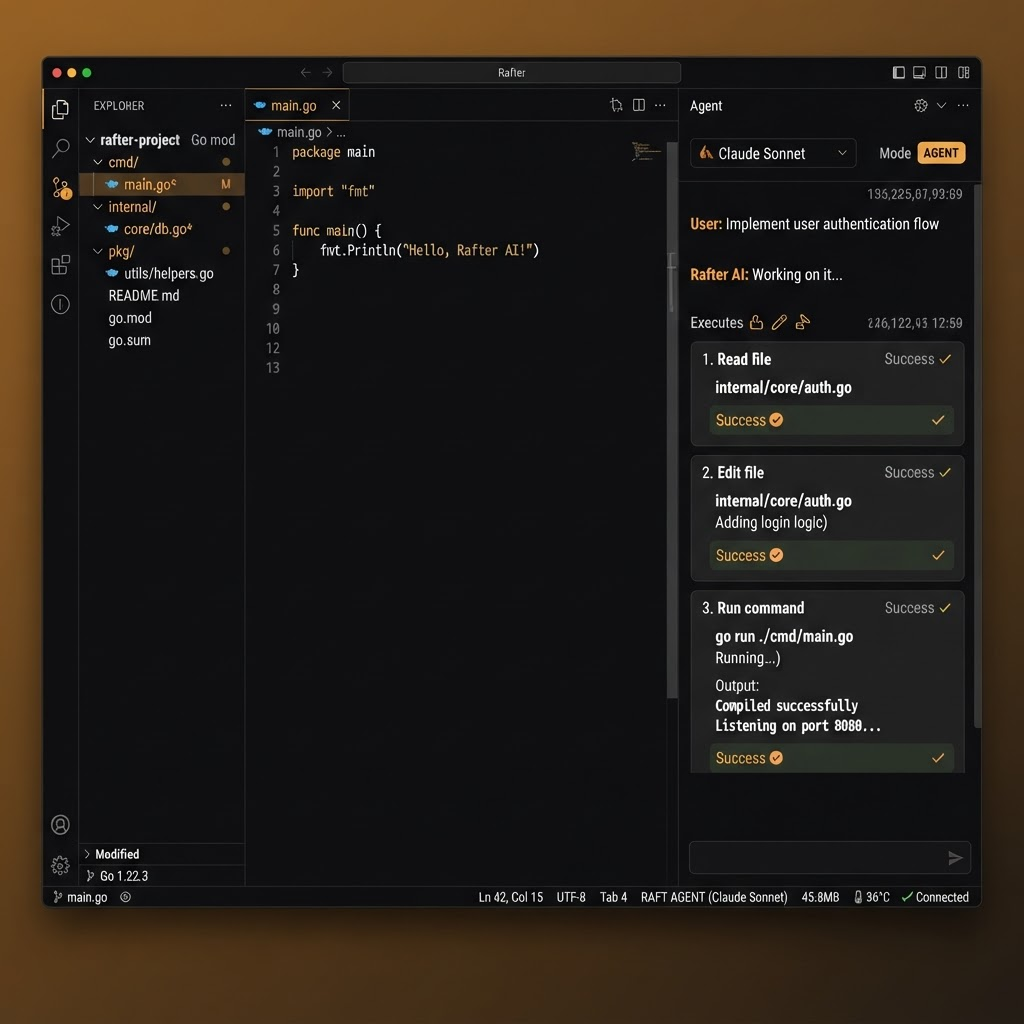The height and width of the screenshot is (1024, 1024).
Task: Click the Success bar under Read file
Action: (x=831, y=420)
